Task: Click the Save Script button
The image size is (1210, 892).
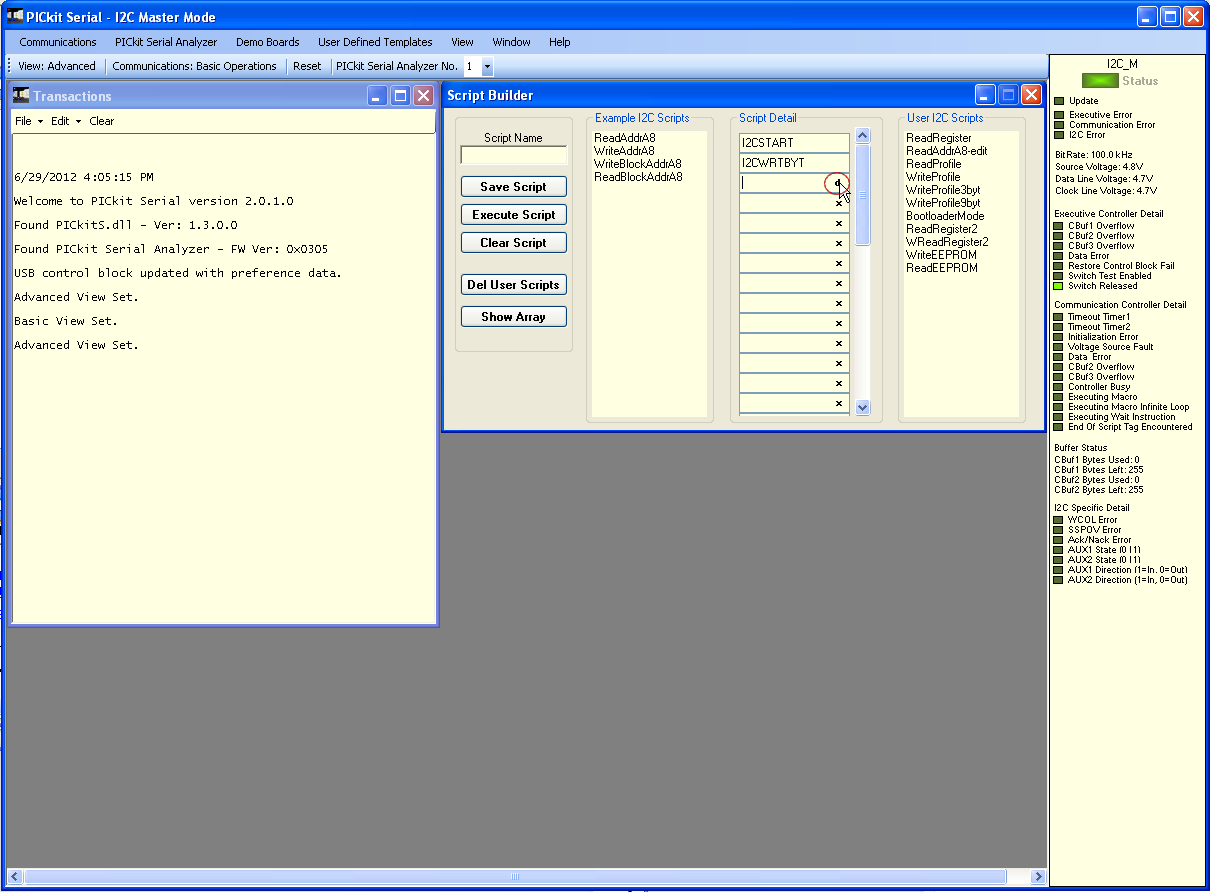Action: click(x=514, y=187)
